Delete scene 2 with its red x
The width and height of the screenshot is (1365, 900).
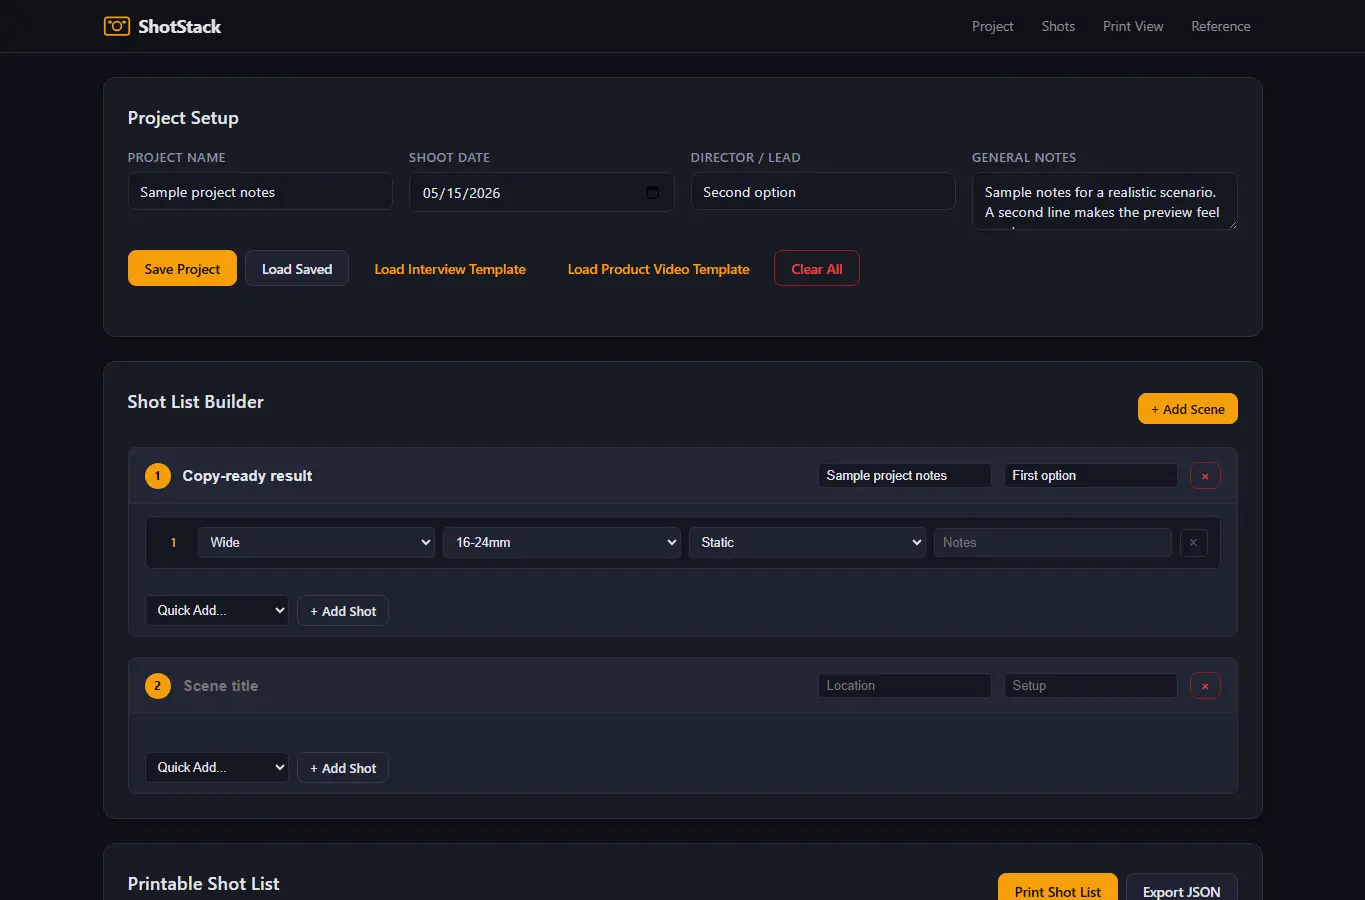coord(1205,686)
